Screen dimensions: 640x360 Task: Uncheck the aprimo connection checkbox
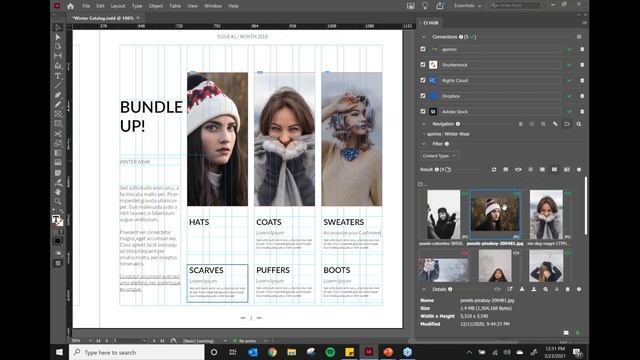pos(423,49)
